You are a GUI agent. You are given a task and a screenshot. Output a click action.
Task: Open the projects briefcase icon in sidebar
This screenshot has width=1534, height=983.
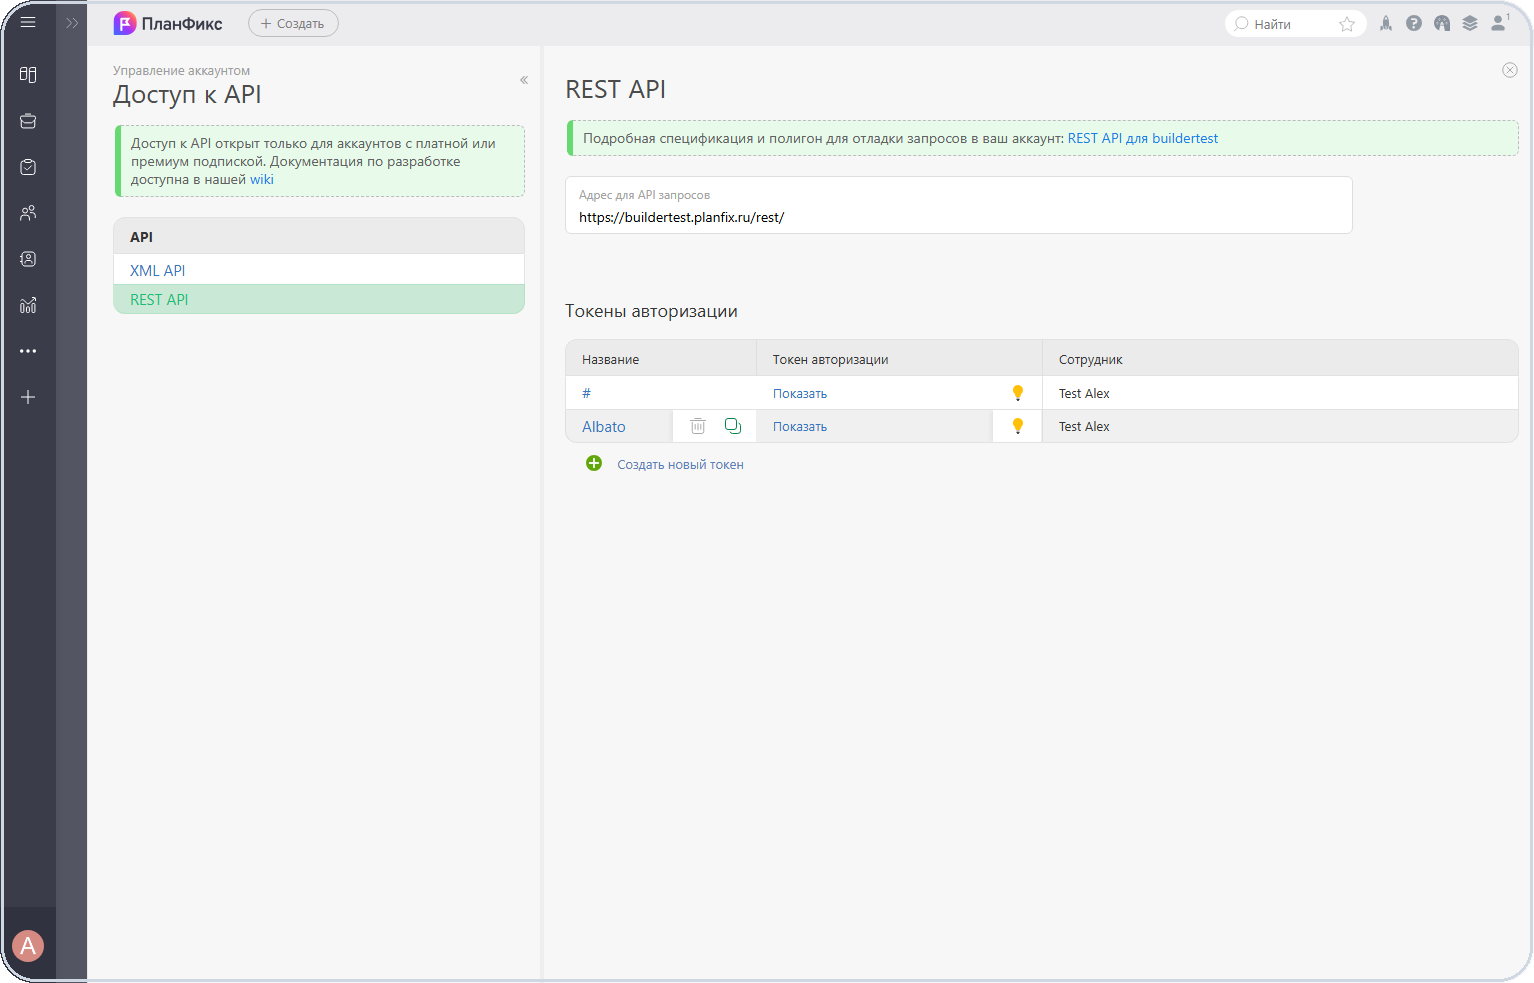point(28,121)
